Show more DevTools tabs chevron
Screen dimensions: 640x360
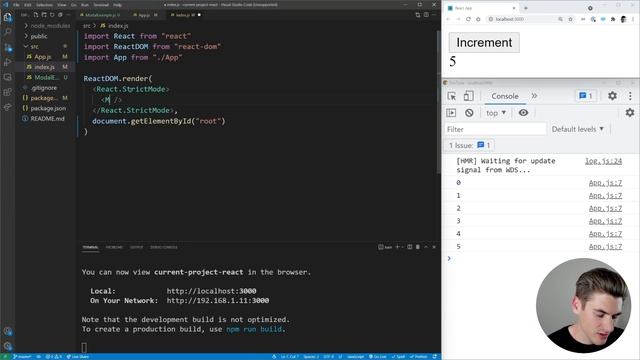pyautogui.click(x=534, y=96)
